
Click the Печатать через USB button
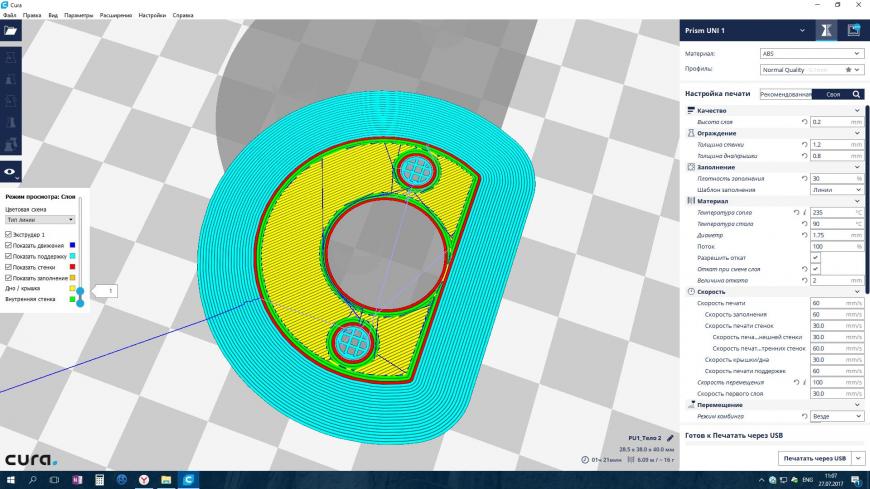[815, 458]
